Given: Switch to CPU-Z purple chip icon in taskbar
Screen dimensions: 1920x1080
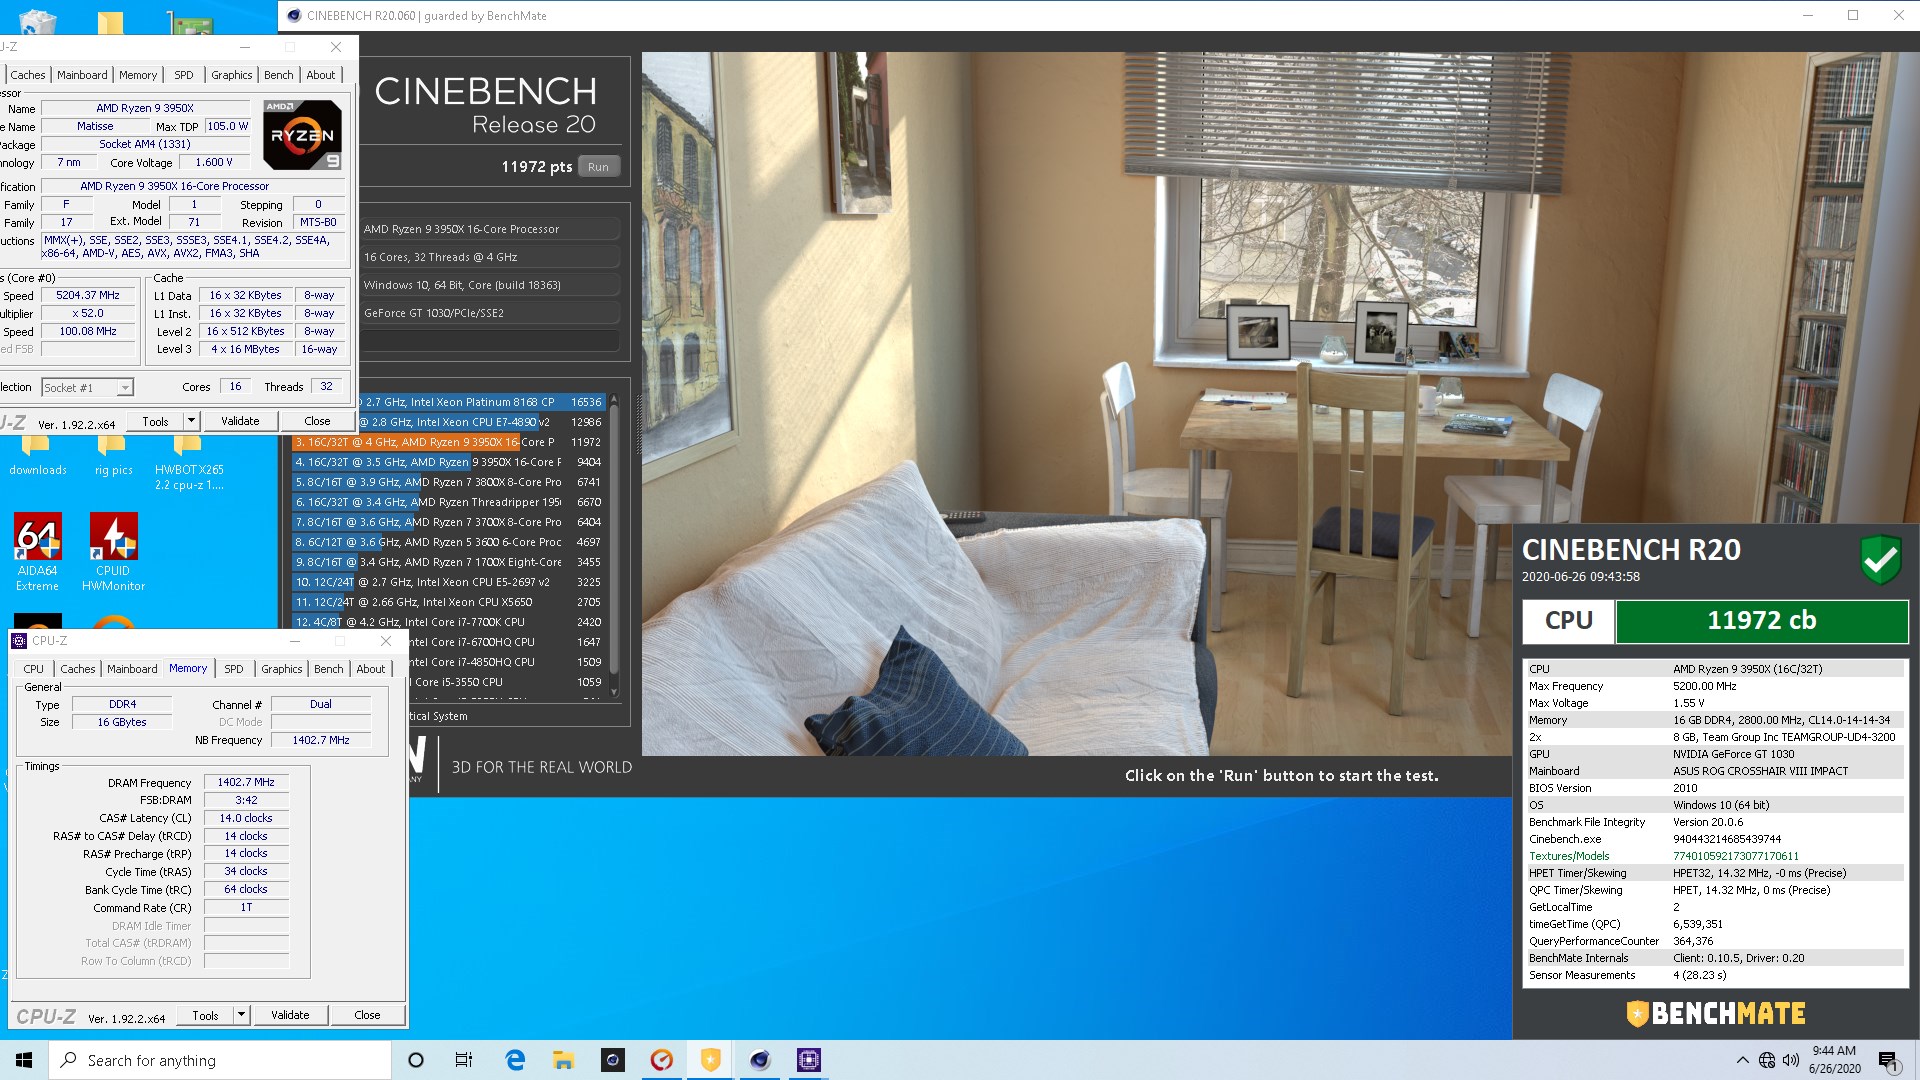Looking at the screenshot, I should click(x=809, y=1060).
